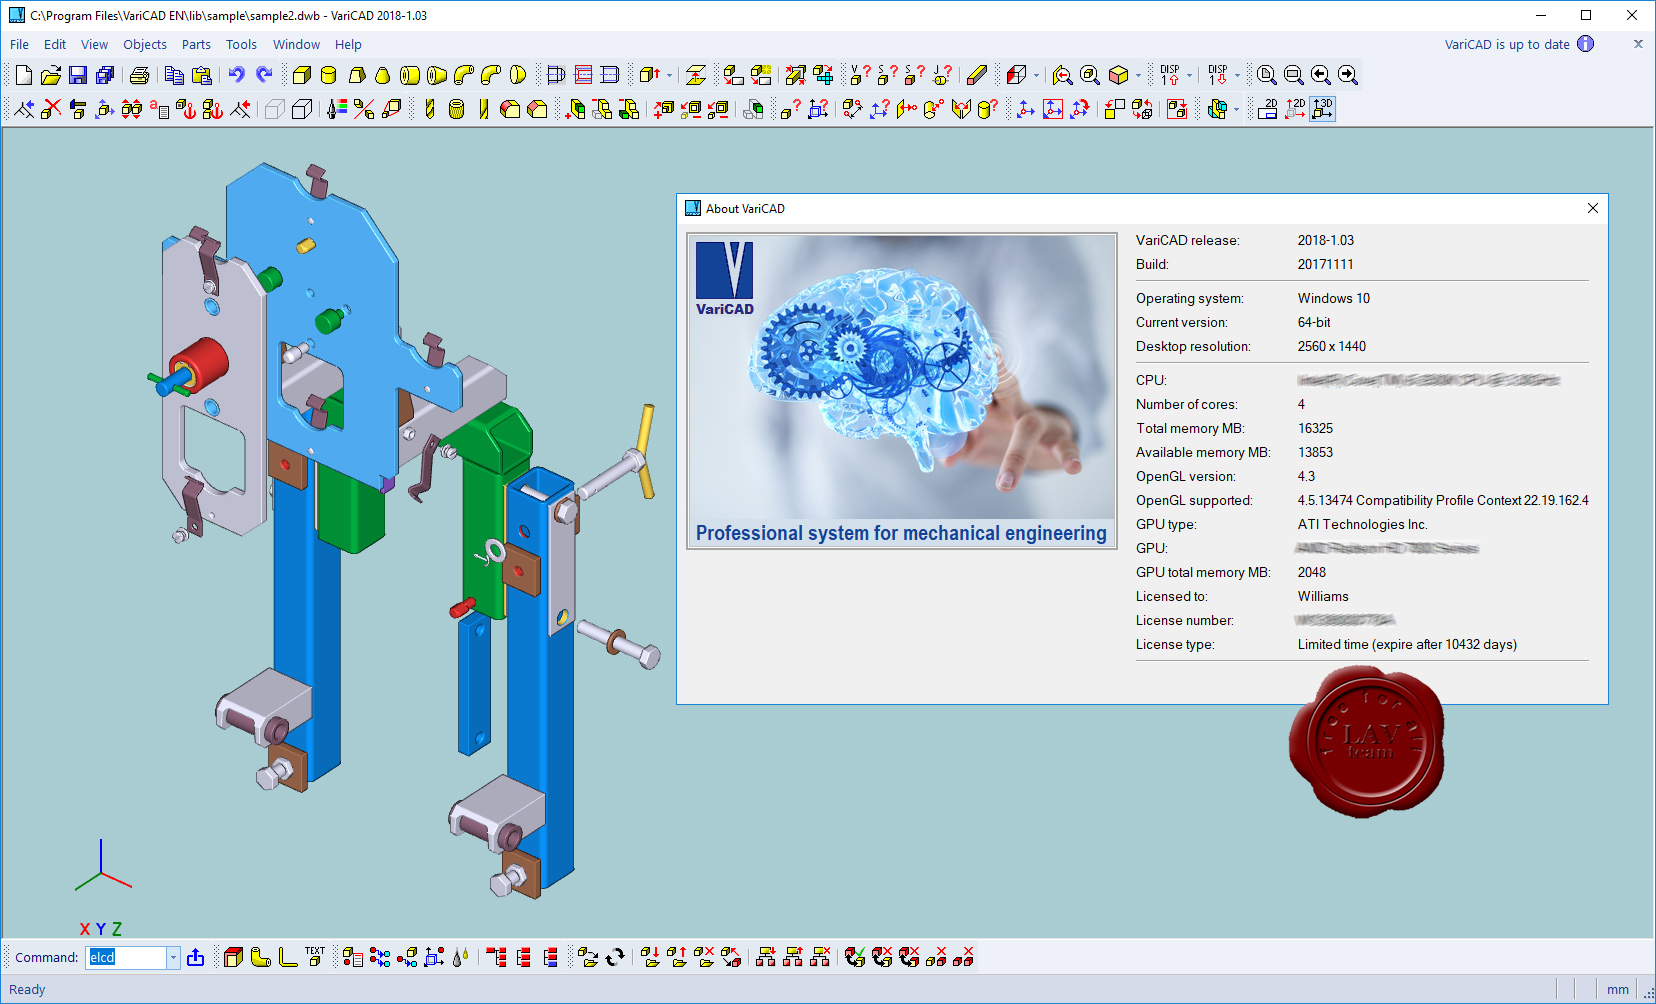Zoom in with plus magnifier icon
1656x1004 pixels.
click(1266, 75)
